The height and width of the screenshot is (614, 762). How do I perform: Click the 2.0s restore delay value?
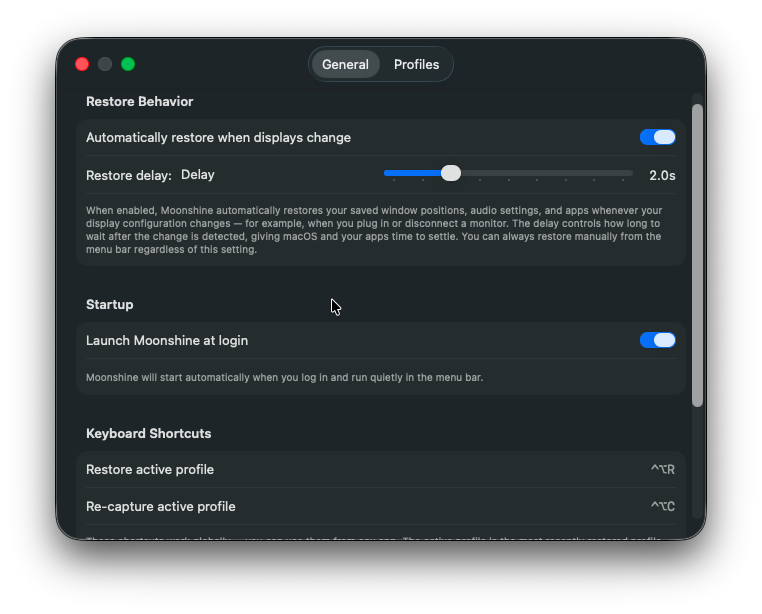[x=662, y=175]
